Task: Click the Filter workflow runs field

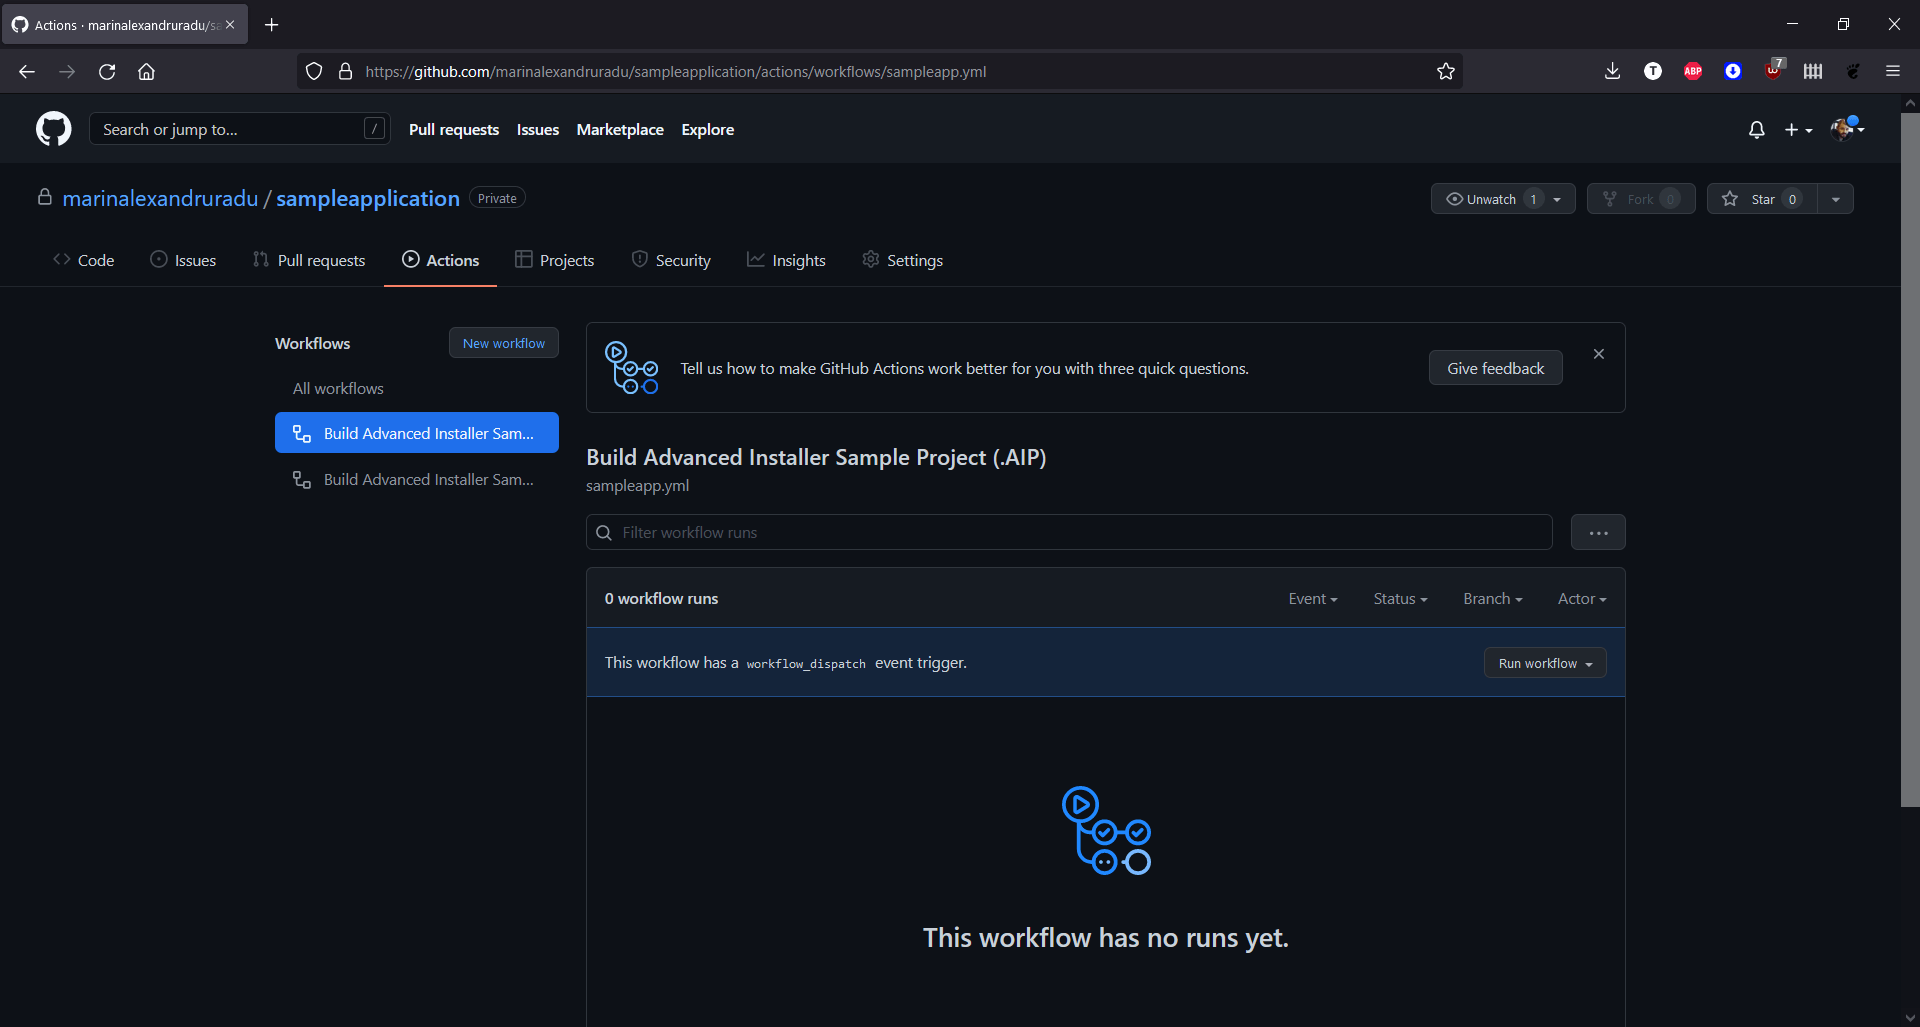Action: tap(1068, 532)
